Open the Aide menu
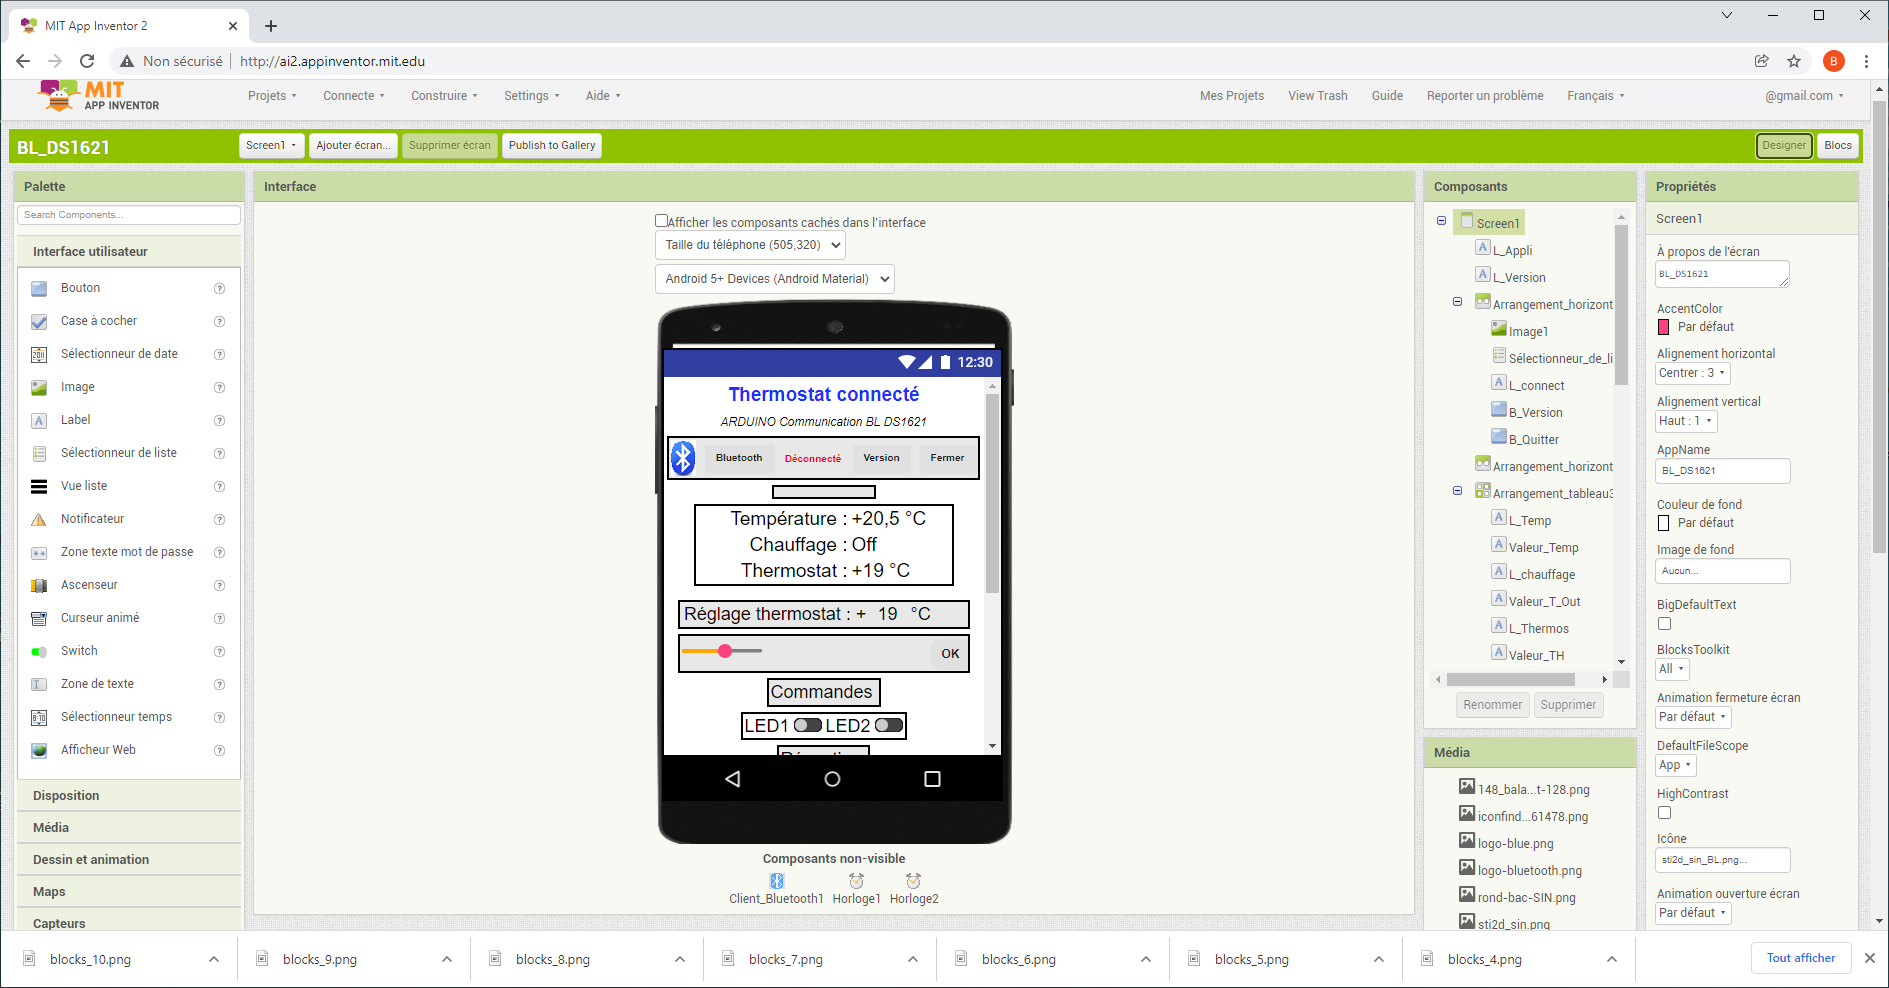This screenshot has width=1889, height=988. click(x=603, y=96)
